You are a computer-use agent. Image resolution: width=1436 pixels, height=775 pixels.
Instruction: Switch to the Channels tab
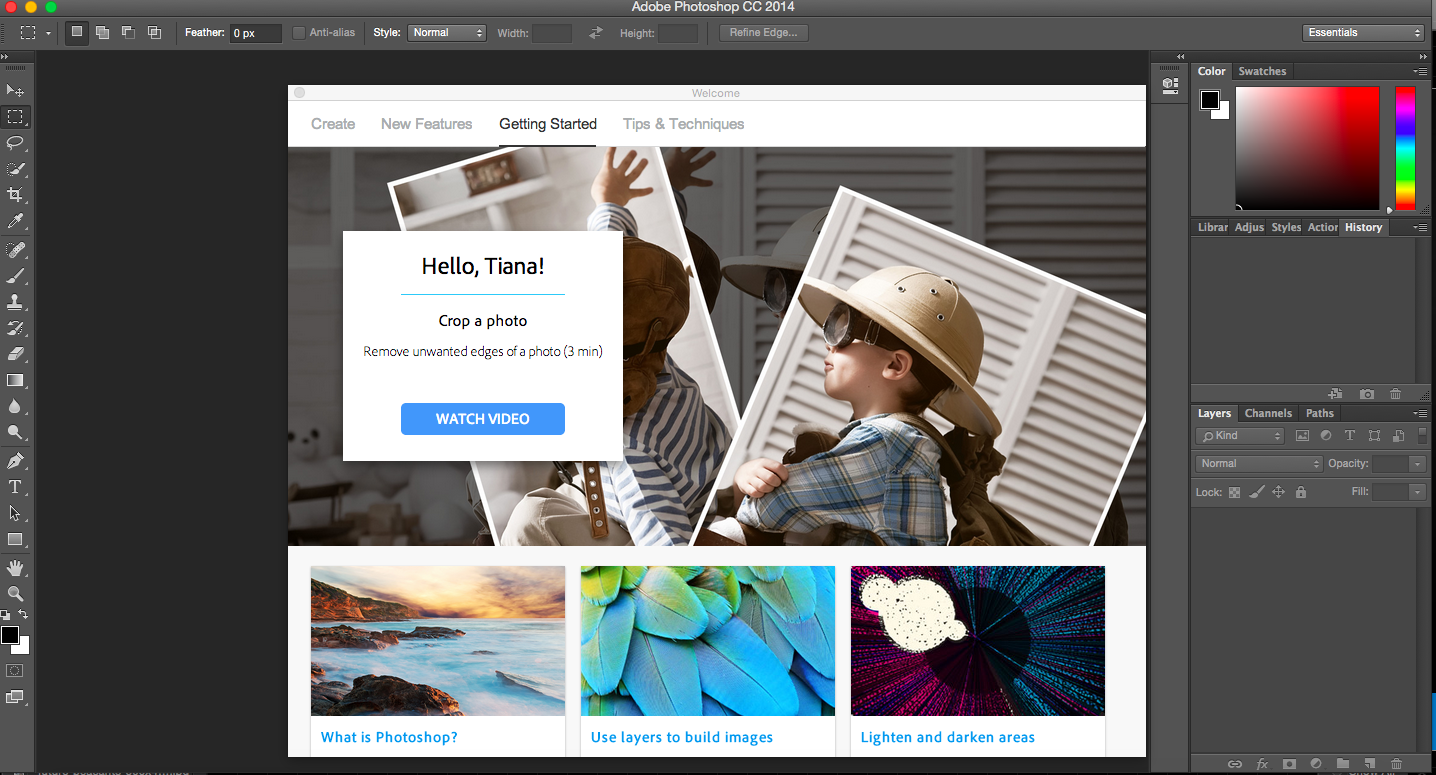pyautogui.click(x=1268, y=413)
